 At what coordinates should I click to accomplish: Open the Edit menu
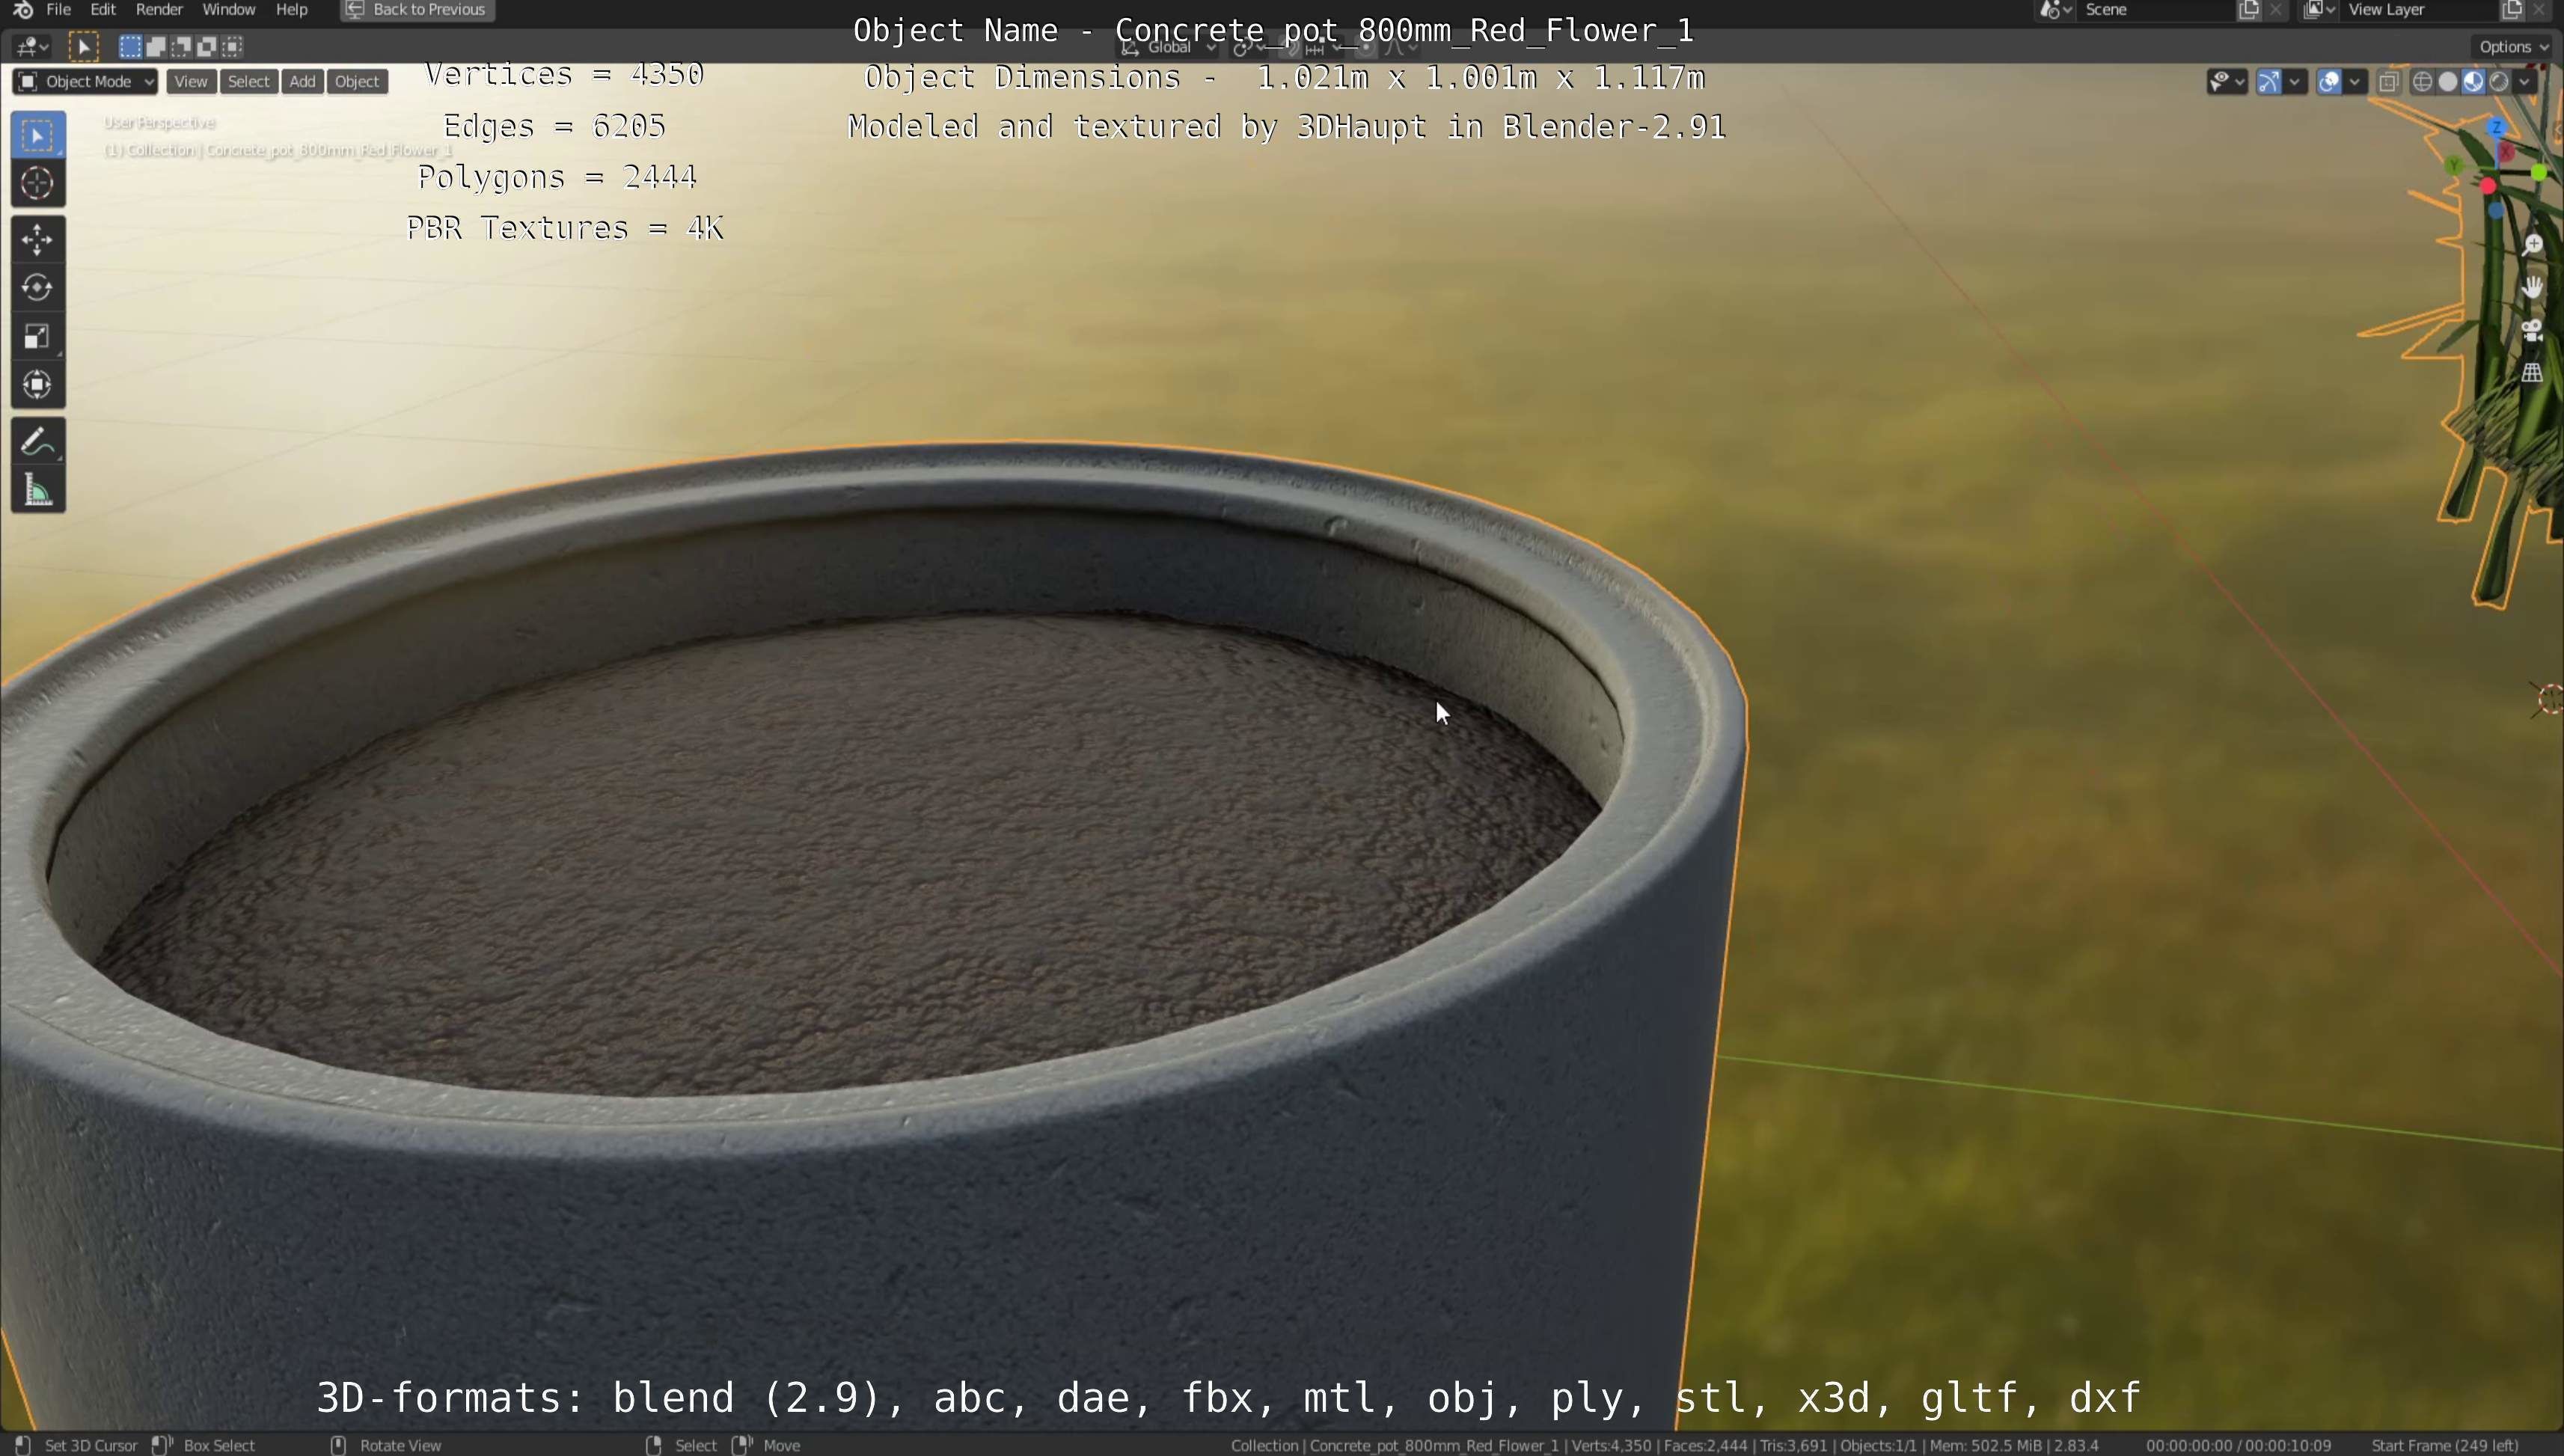point(103,10)
